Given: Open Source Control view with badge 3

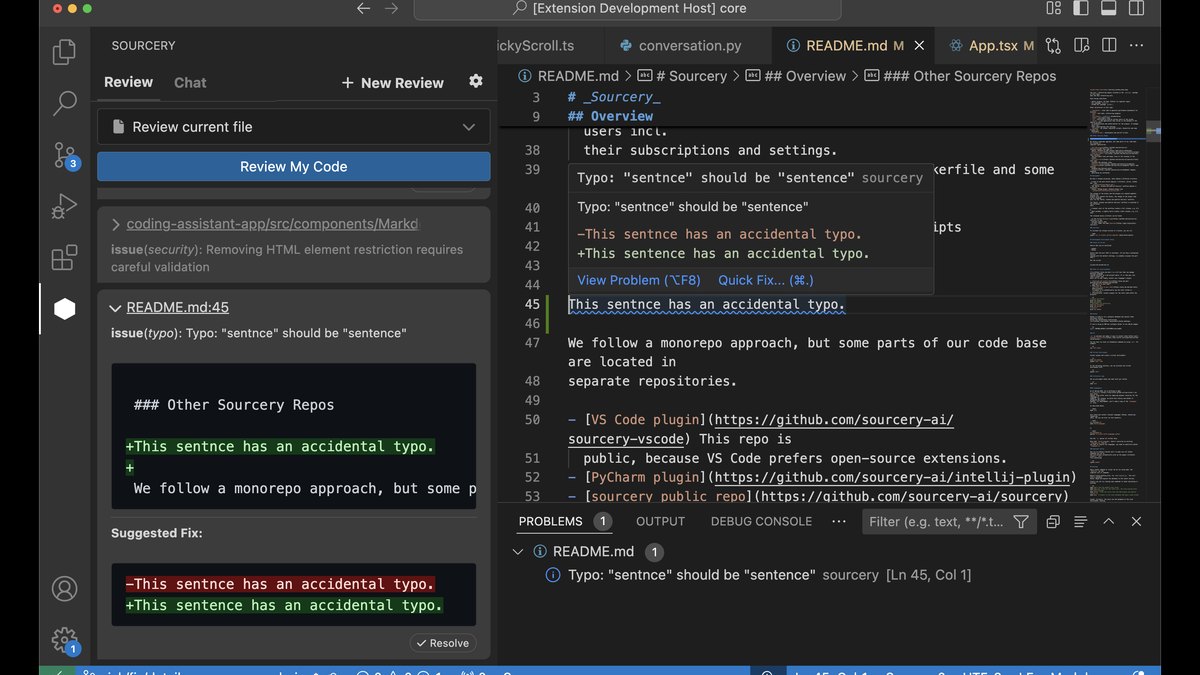Looking at the screenshot, I should [x=65, y=155].
